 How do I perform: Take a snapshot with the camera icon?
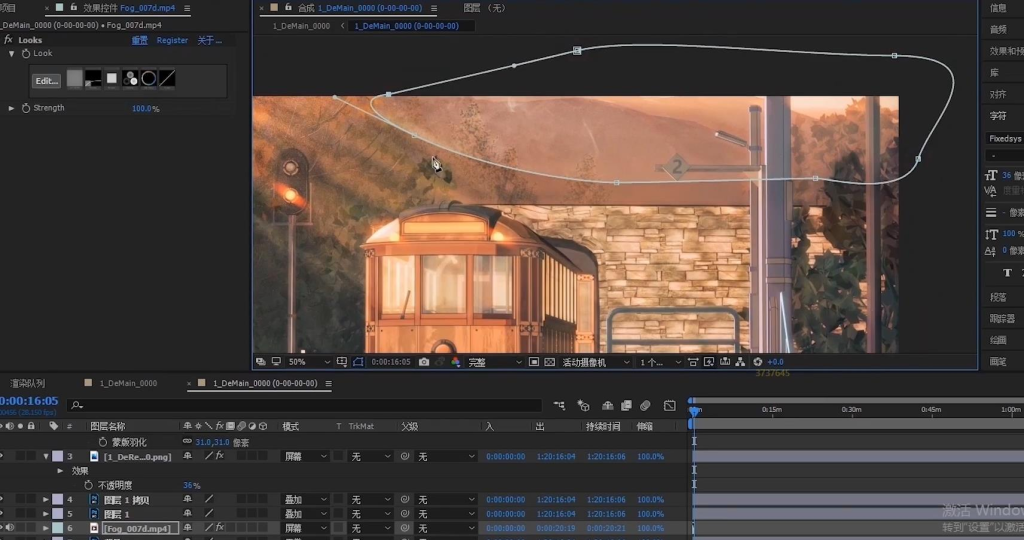(x=424, y=362)
